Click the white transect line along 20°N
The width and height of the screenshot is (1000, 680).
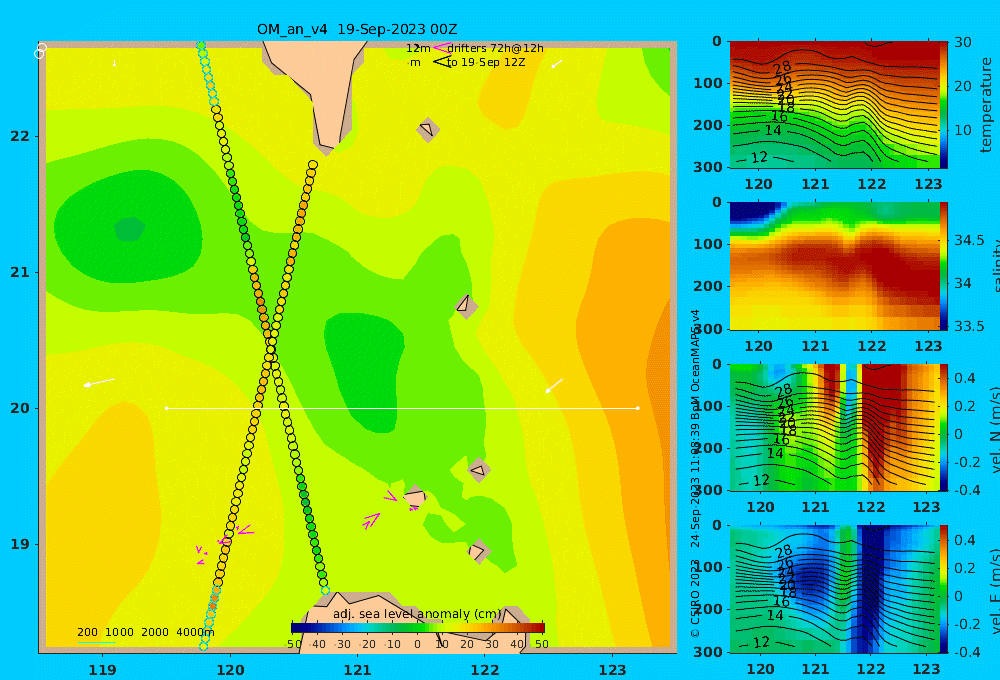pyautogui.click(x=402, y=408)
